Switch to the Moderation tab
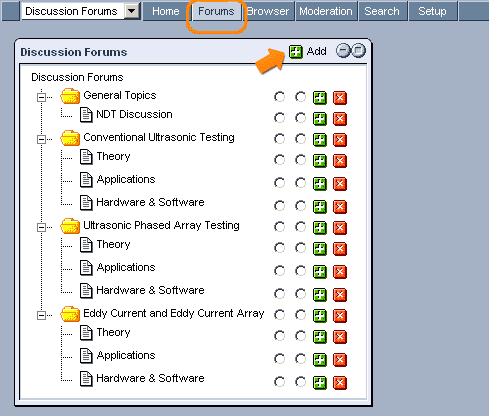 pos(326,11)
